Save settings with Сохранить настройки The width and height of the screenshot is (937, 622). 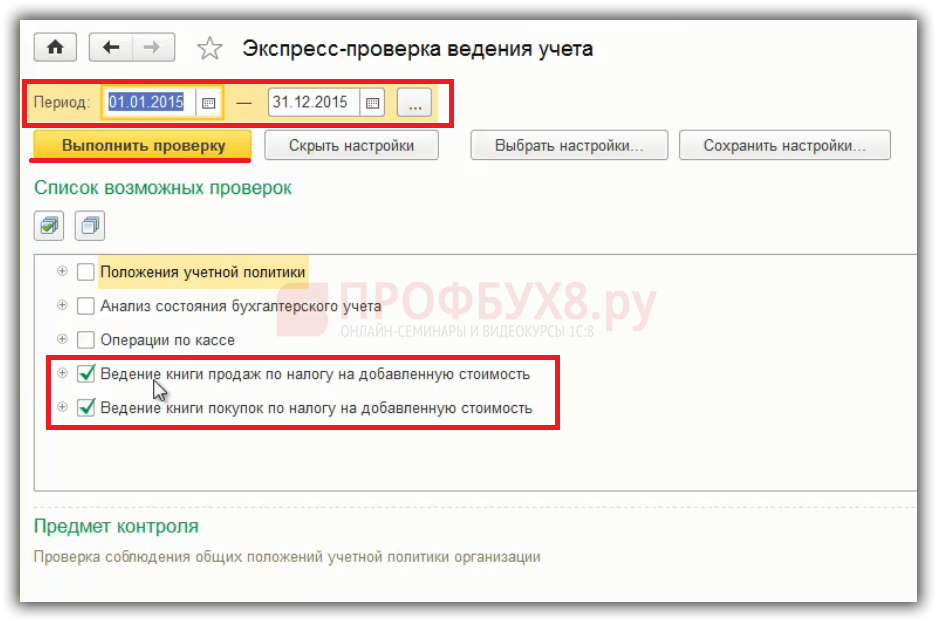point(785,146)
